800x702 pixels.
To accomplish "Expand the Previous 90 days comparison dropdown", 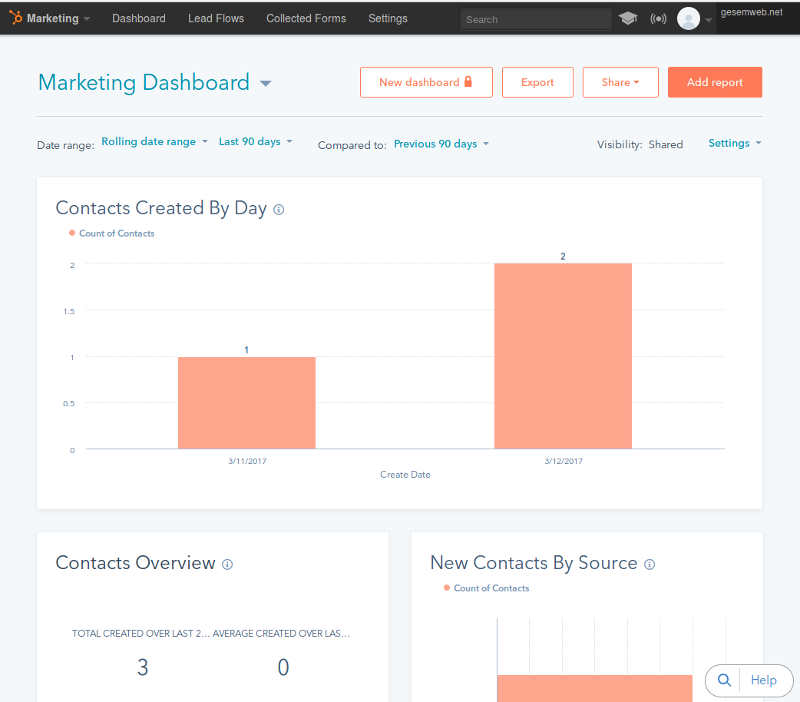I will 435,144.
